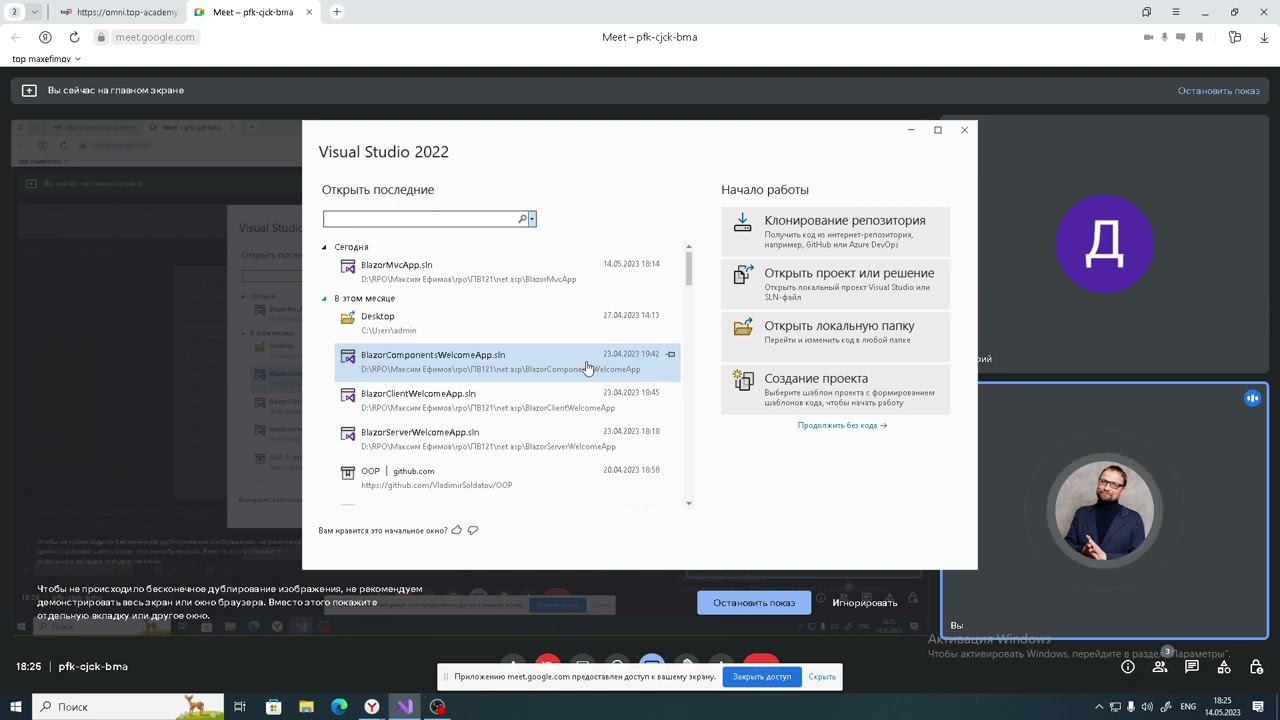Open the Desktop recent folder entry

507,323
